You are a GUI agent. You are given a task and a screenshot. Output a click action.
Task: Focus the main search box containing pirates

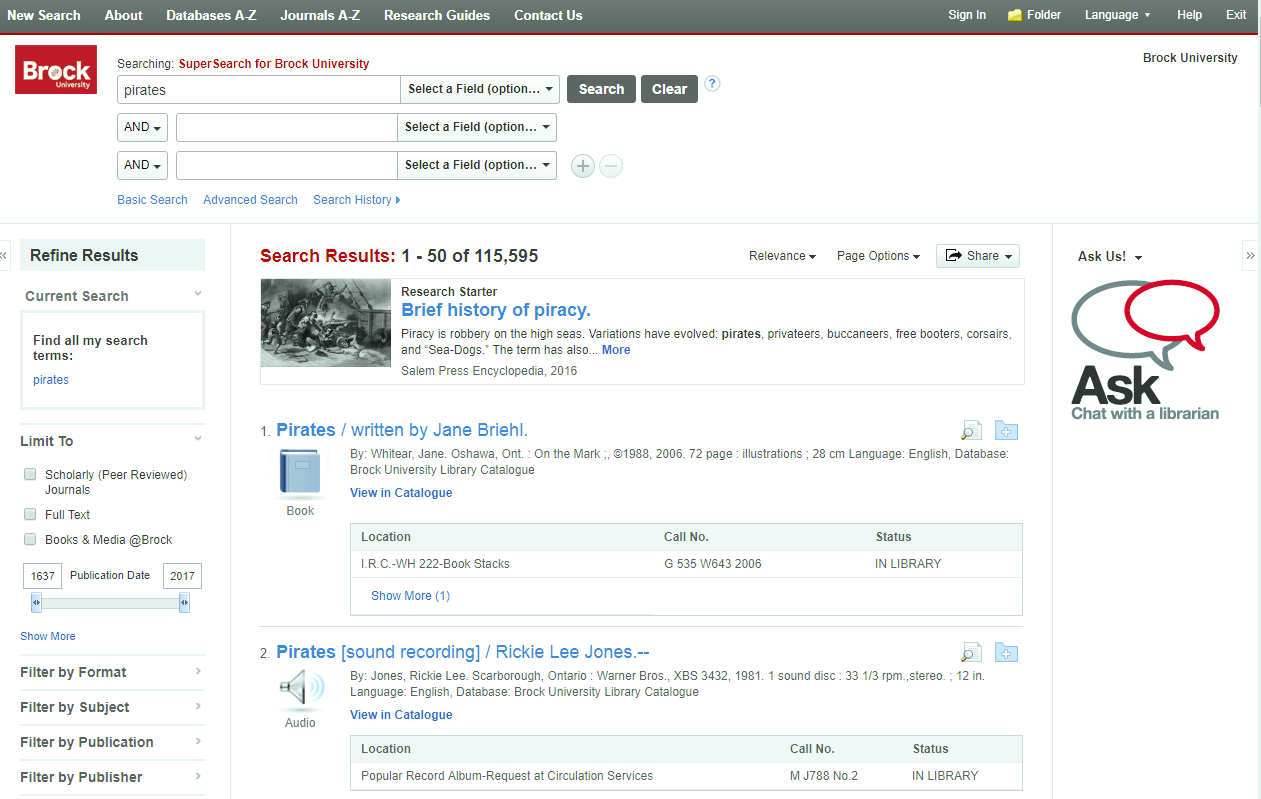(x=258, y=89)
